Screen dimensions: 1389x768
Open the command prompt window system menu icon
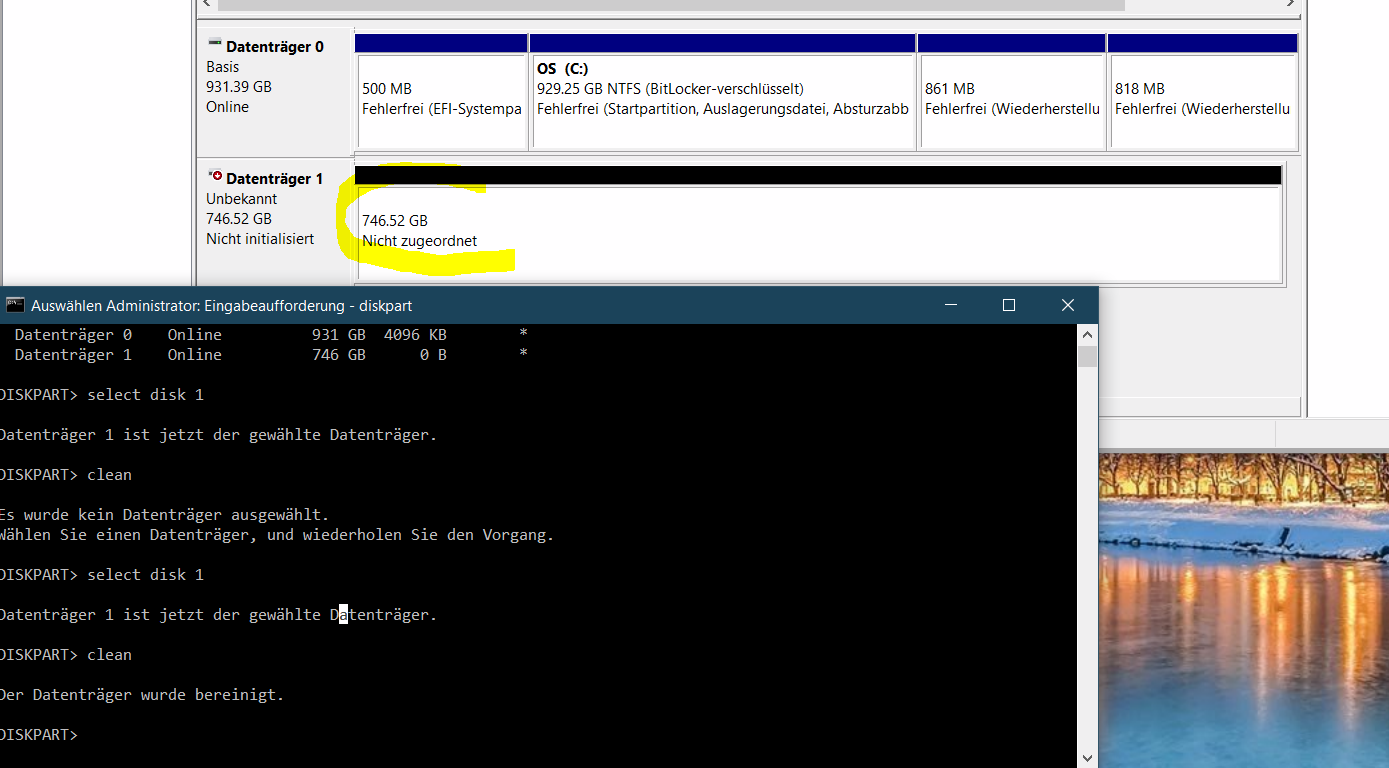click(x=15, y=305)
